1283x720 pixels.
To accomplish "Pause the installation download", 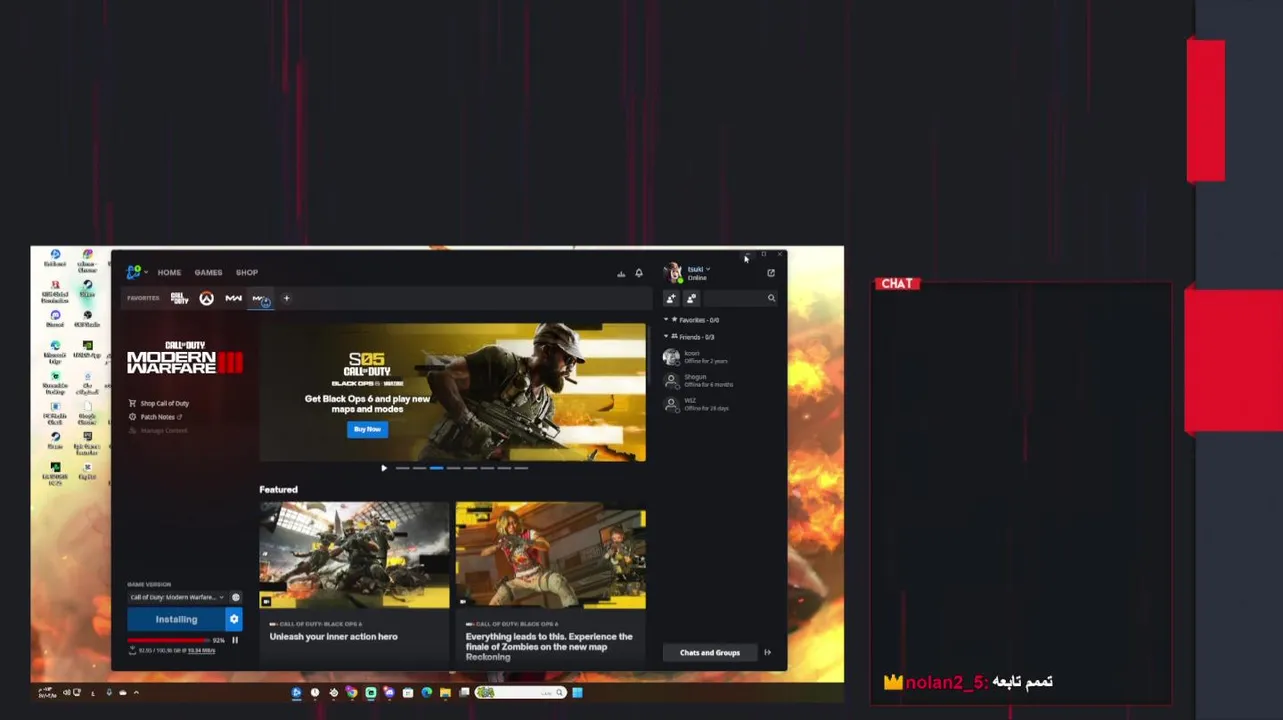I will tap(235, 640).
